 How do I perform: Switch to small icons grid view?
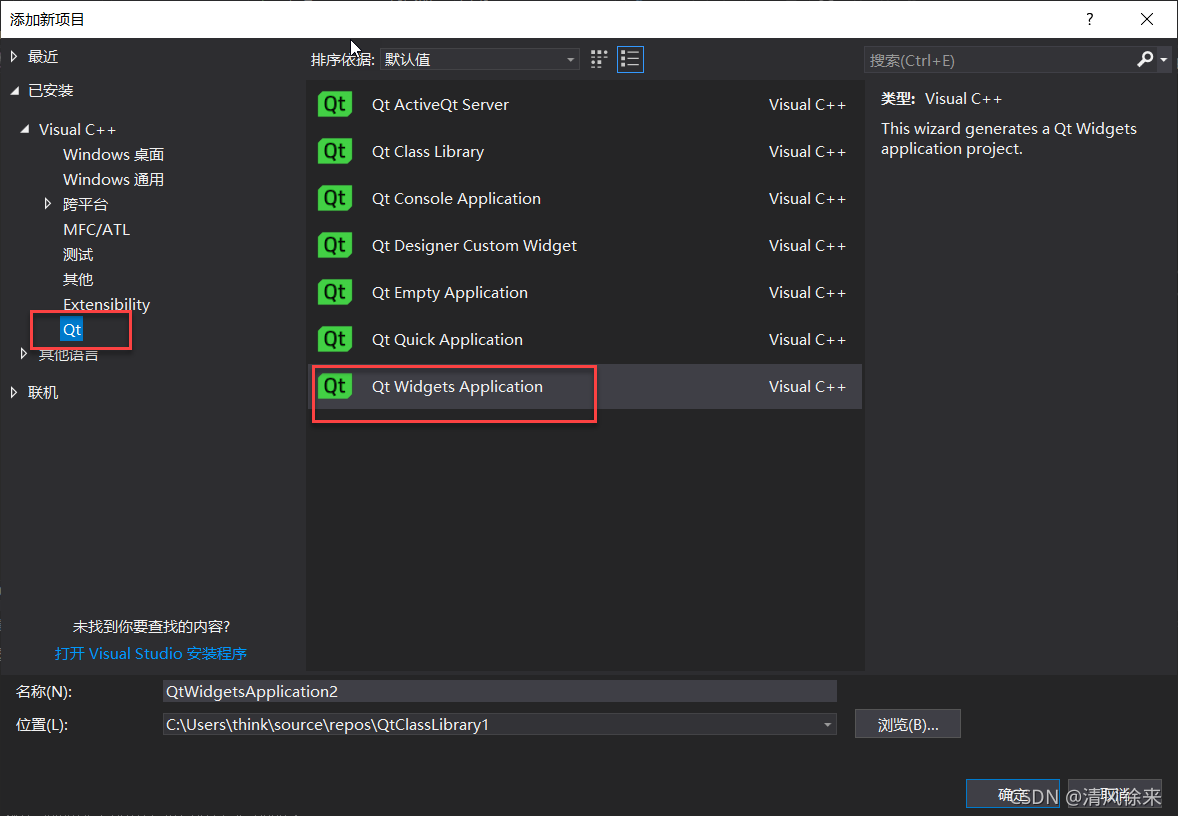[x=599, y=59]
